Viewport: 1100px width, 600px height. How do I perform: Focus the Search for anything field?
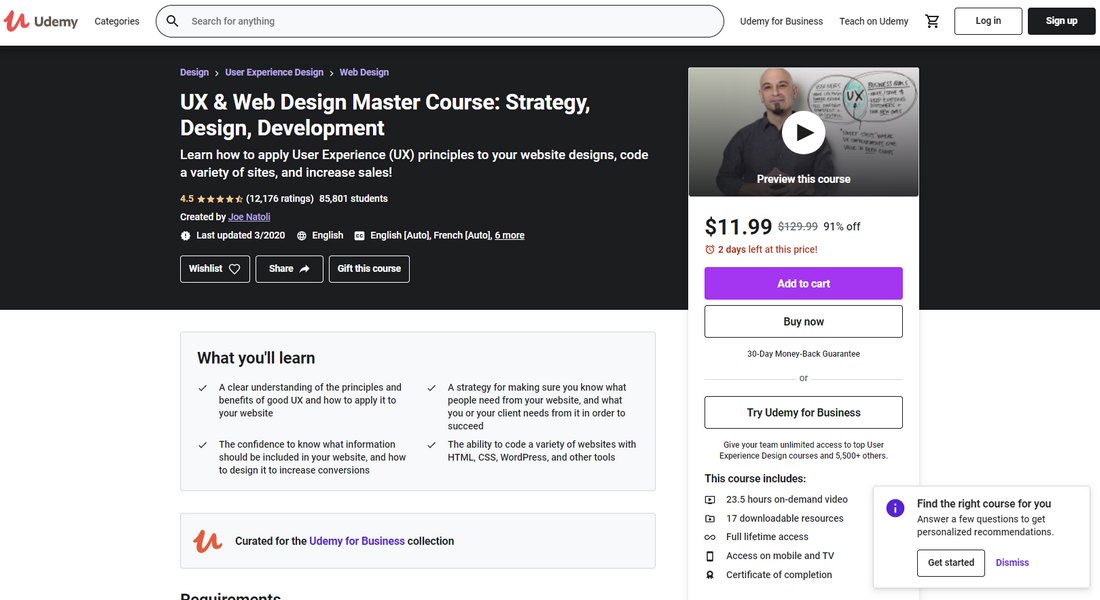click(440, 21)
